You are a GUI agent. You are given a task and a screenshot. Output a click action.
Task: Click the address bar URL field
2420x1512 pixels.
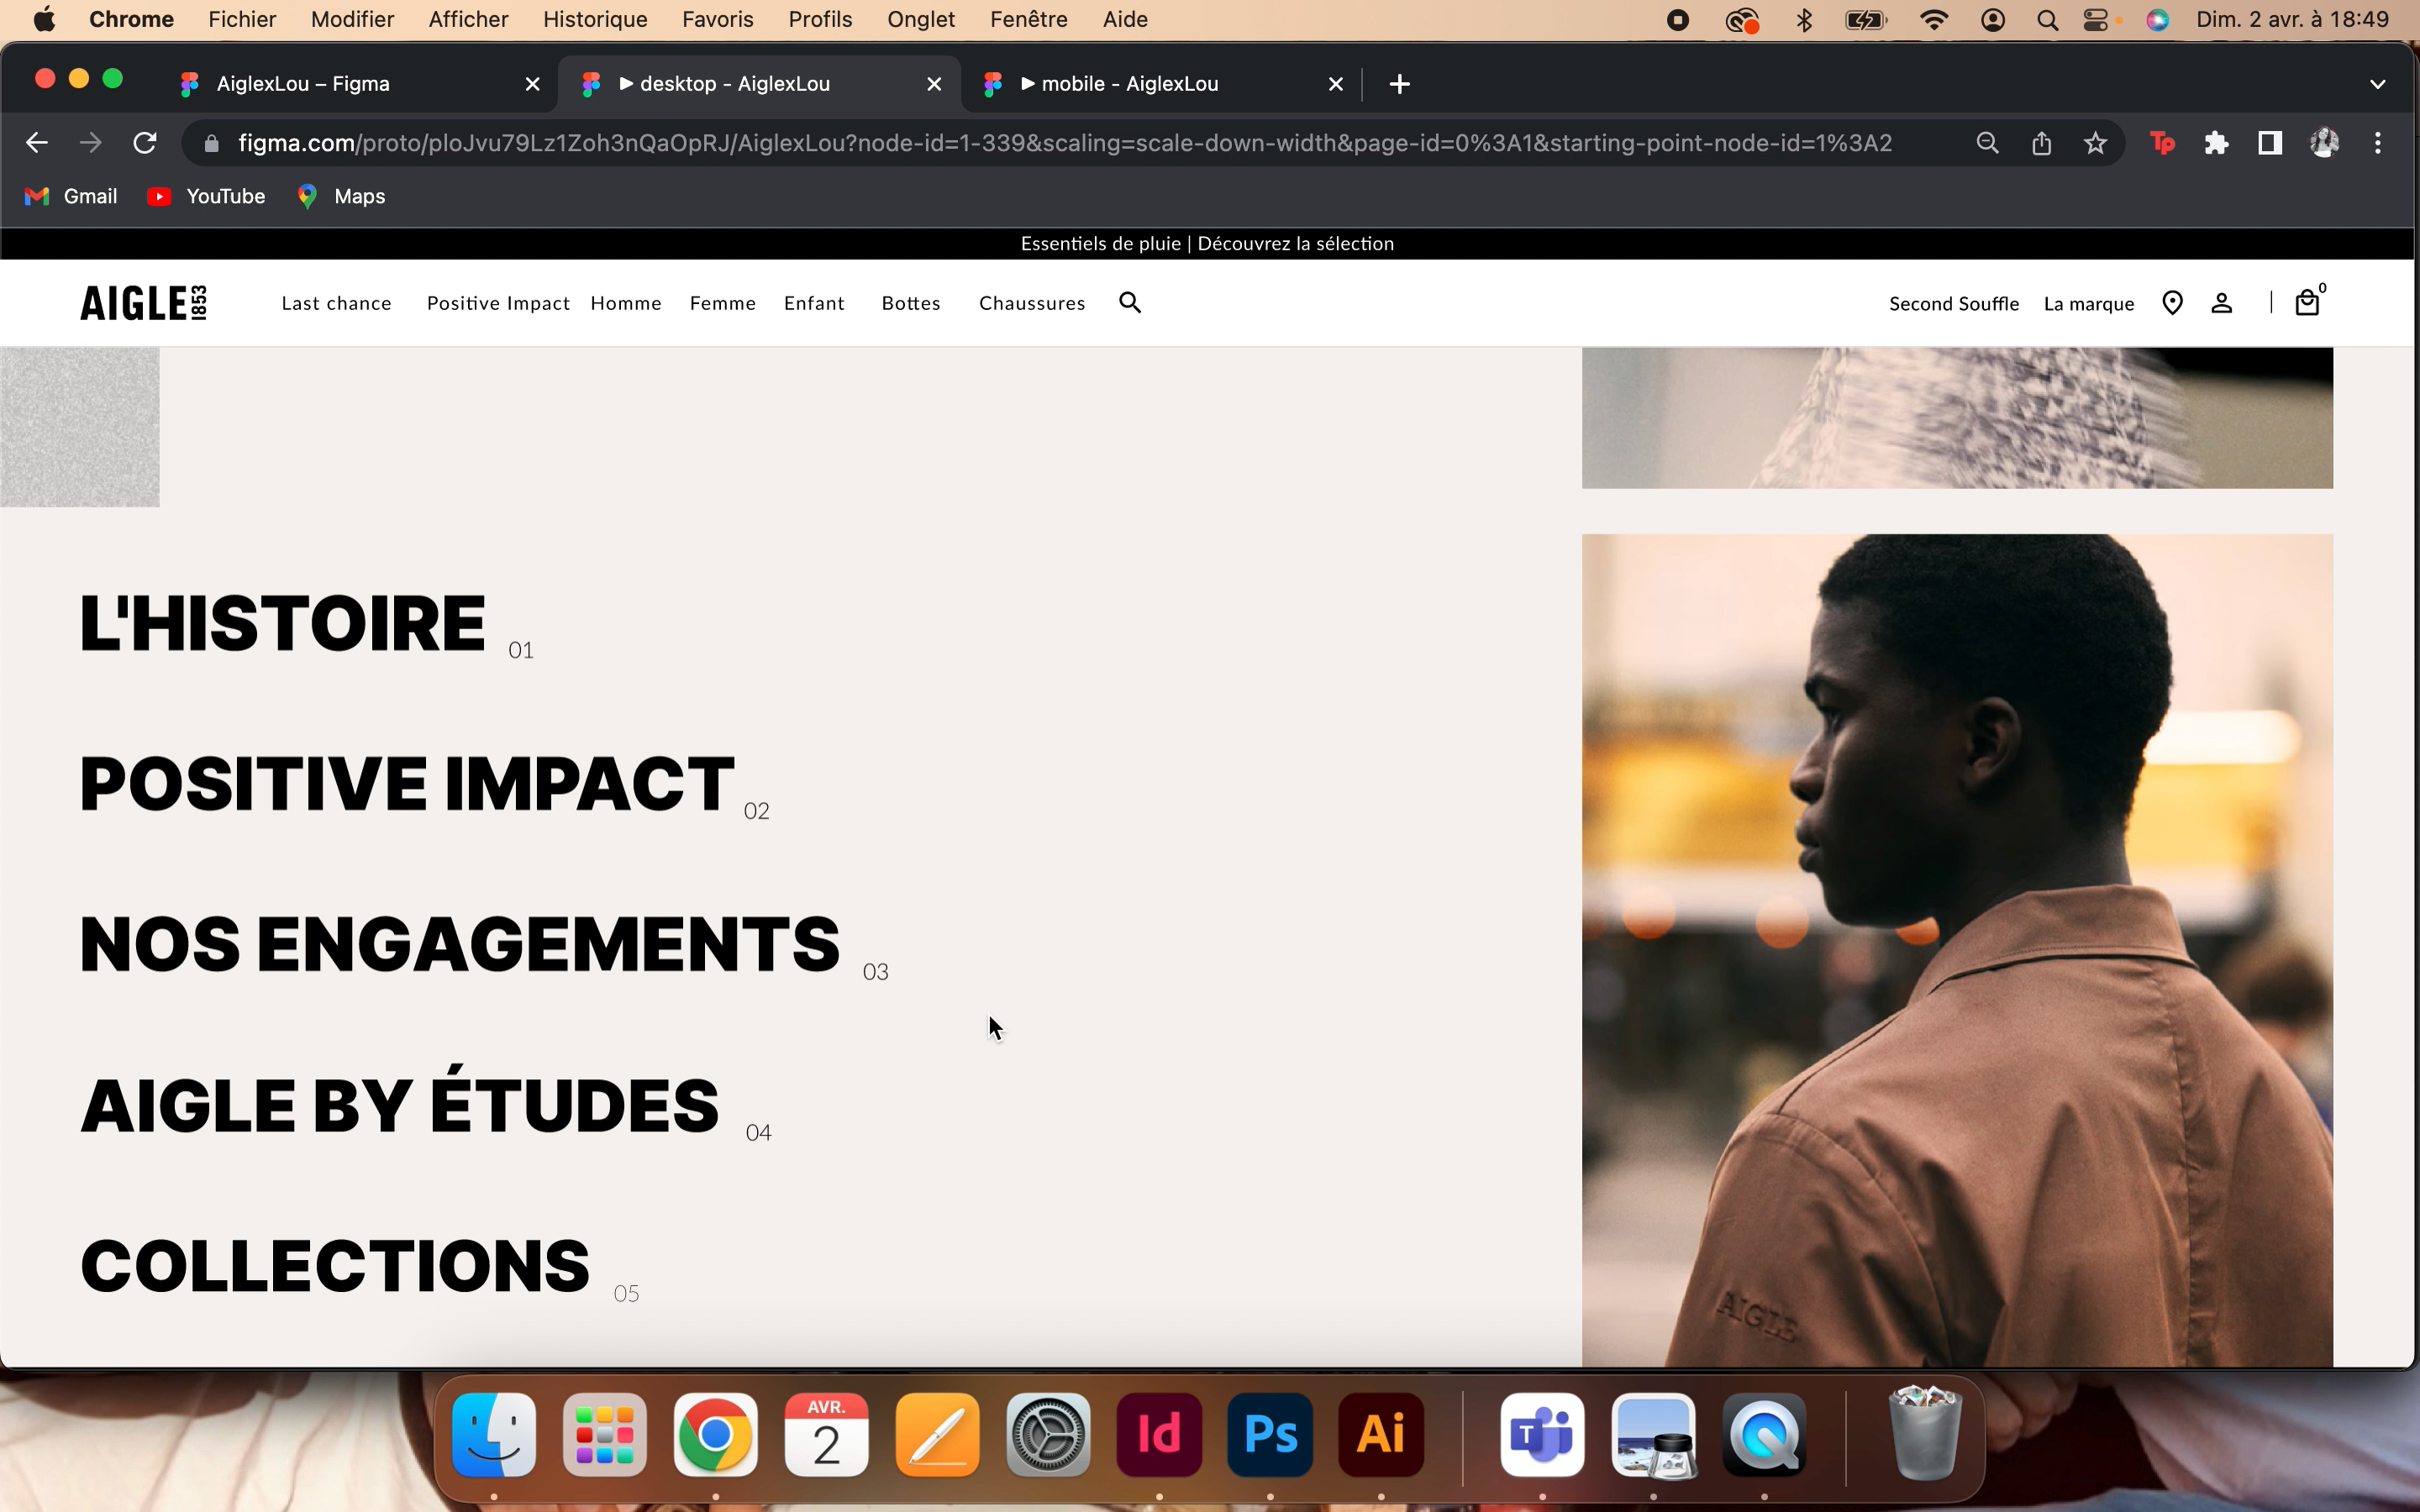click(1064, 143)
